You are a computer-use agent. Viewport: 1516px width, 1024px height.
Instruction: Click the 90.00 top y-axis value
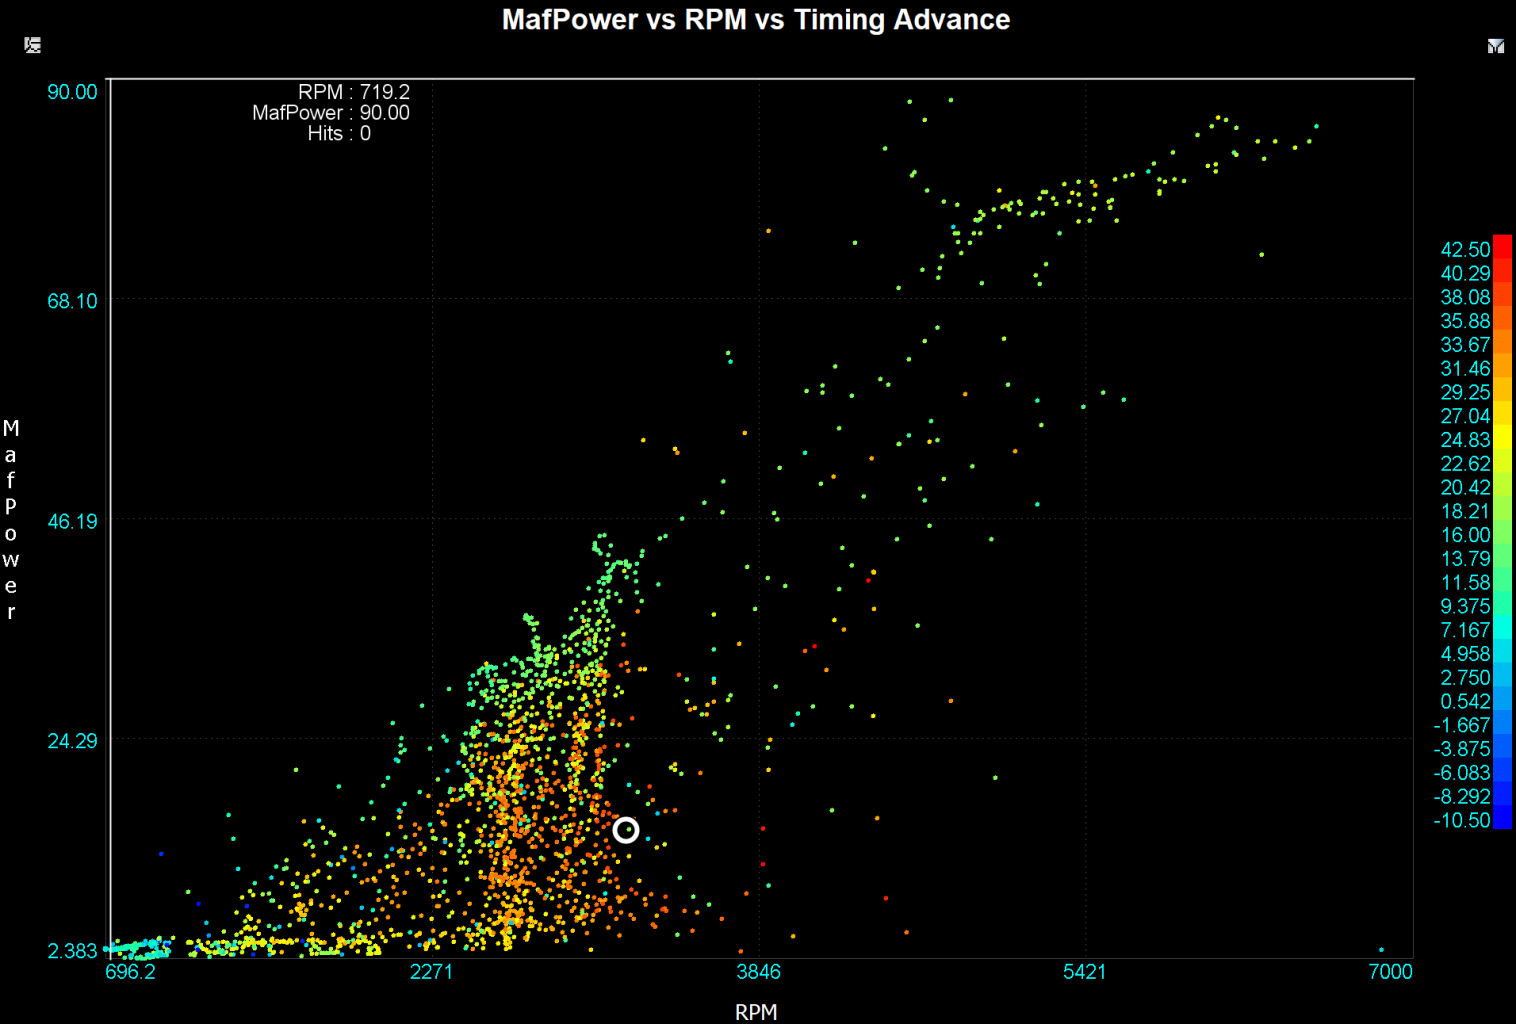pyautogui.click(x=73, y=92)
